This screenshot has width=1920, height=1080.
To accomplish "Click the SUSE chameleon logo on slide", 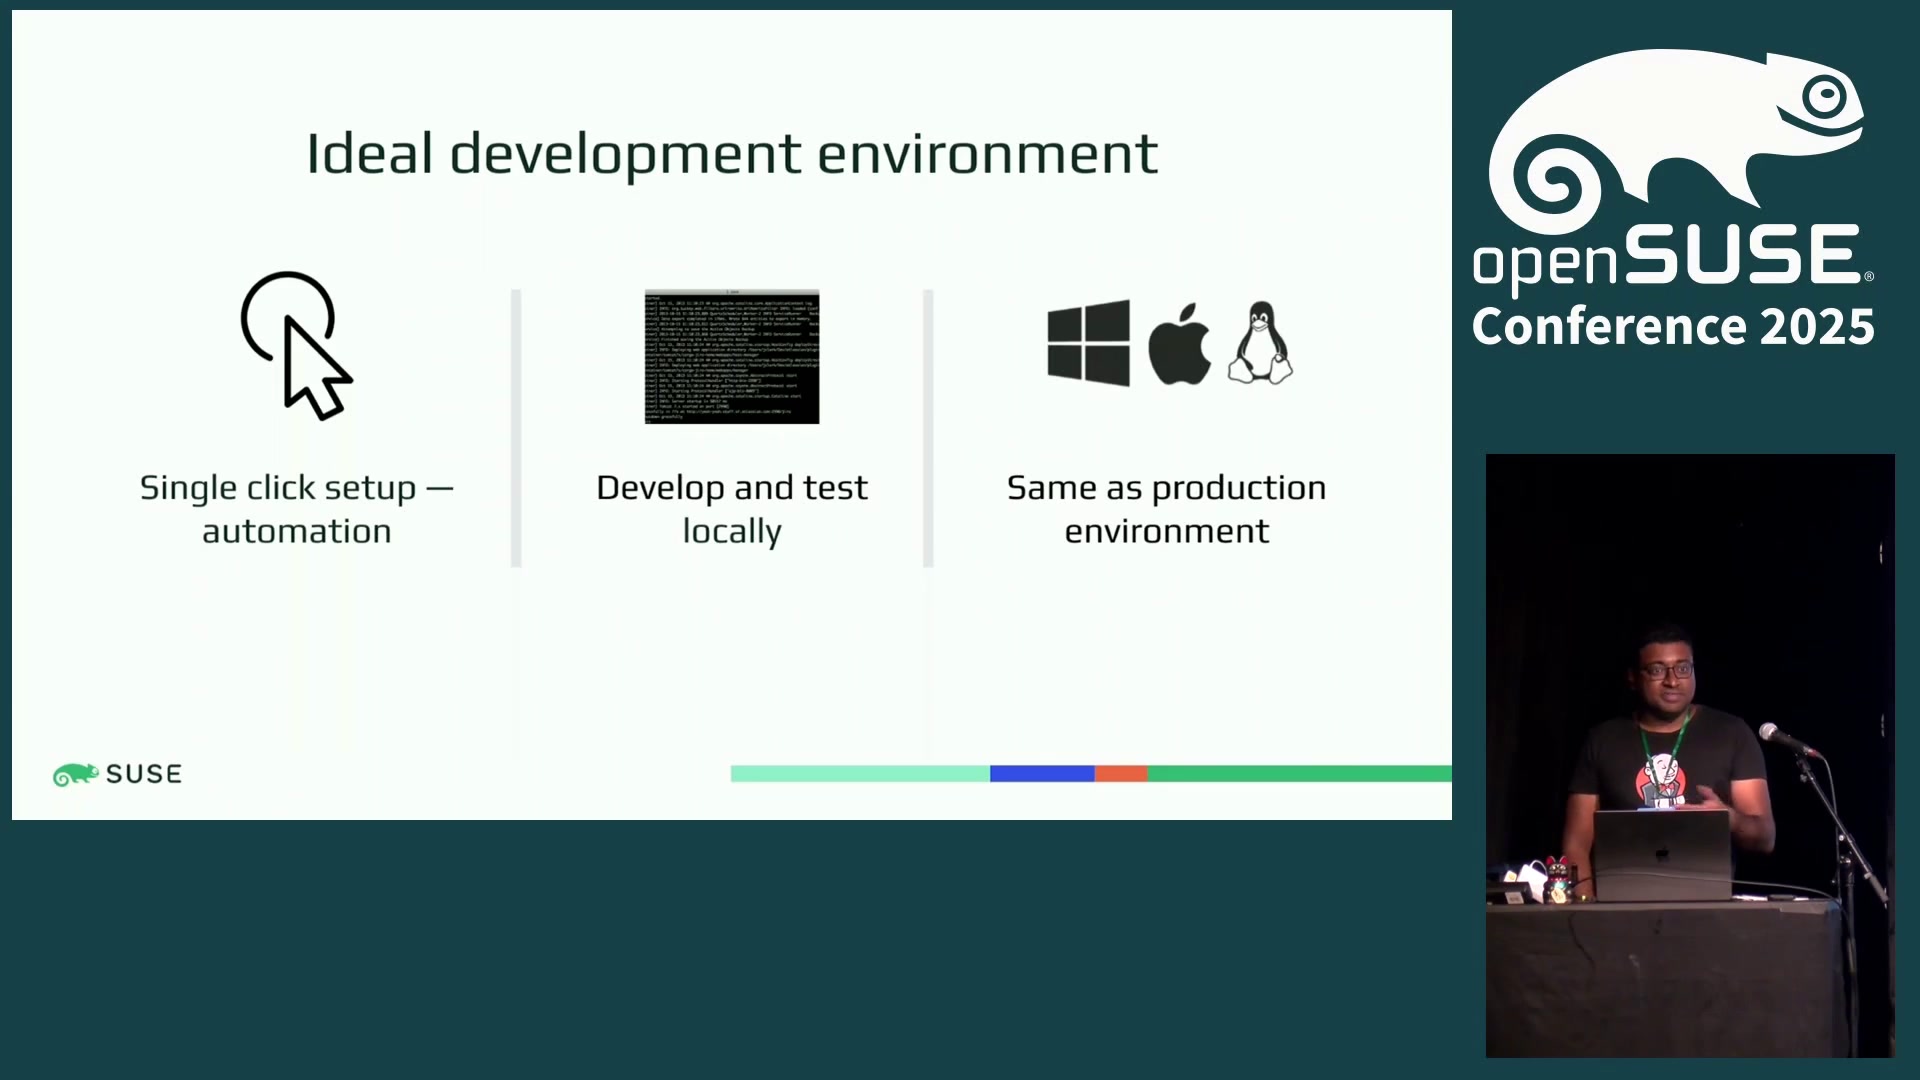I will point(117,774).
